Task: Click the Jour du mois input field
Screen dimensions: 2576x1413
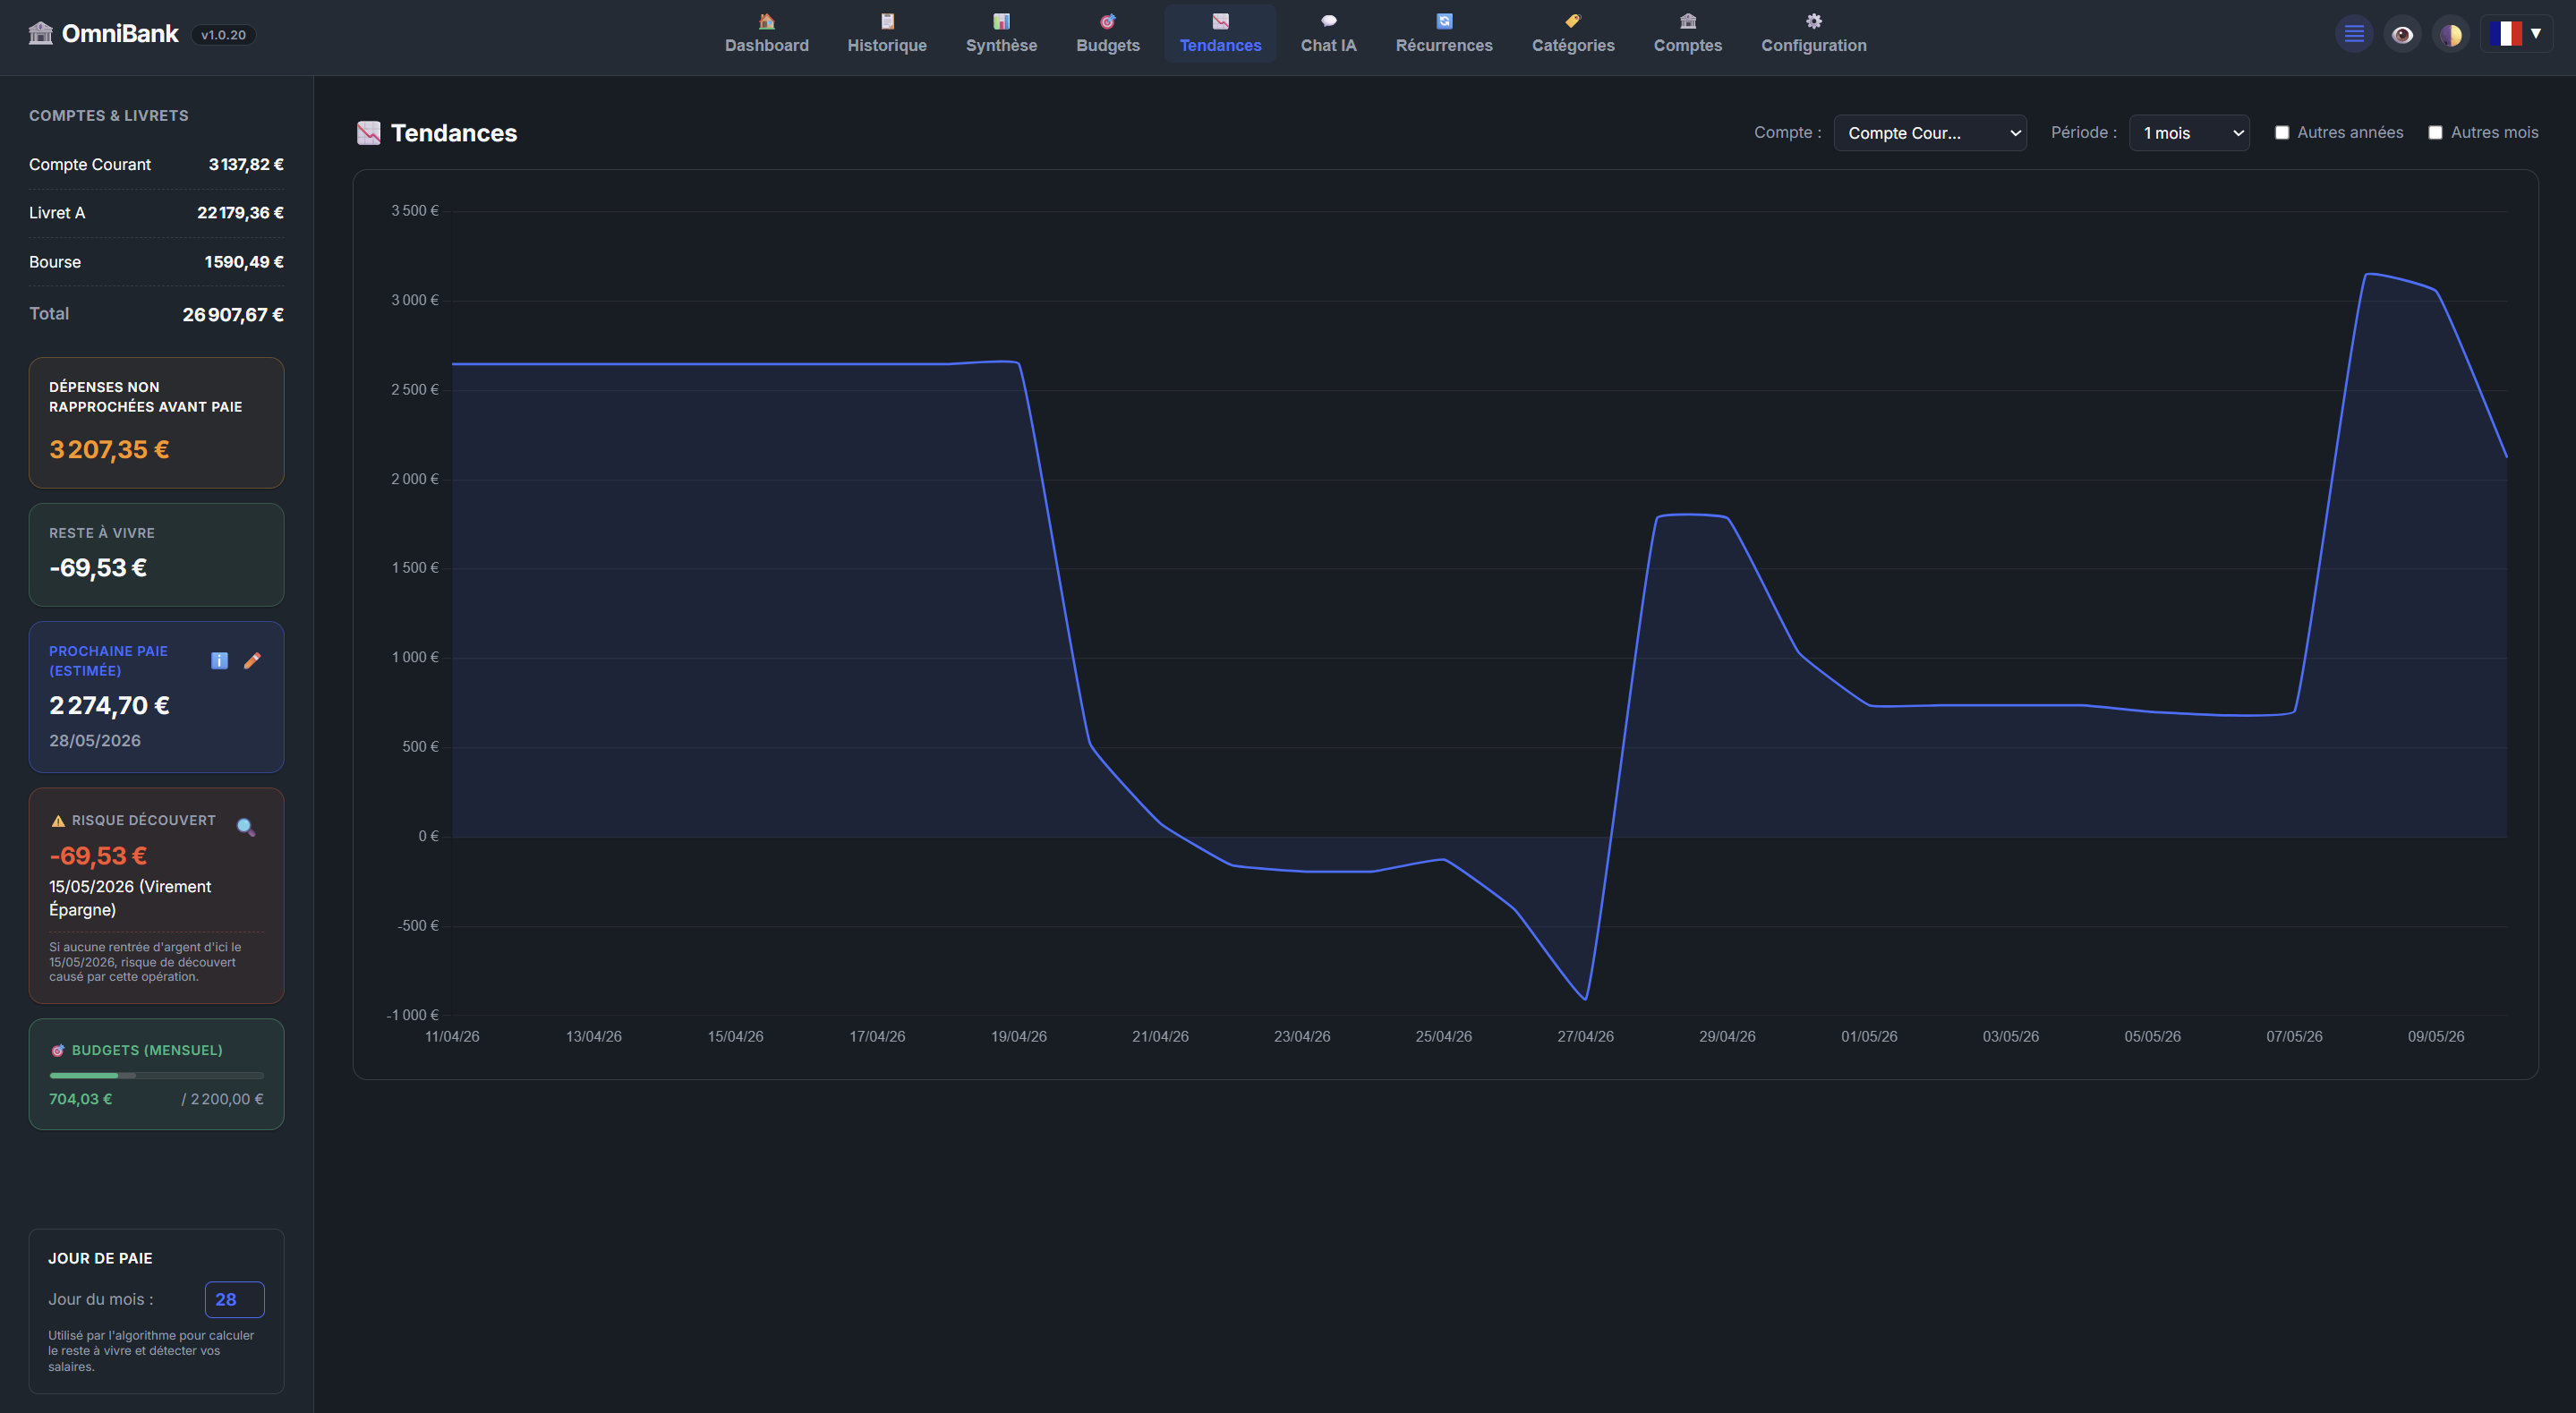Action: (234, 1299)
